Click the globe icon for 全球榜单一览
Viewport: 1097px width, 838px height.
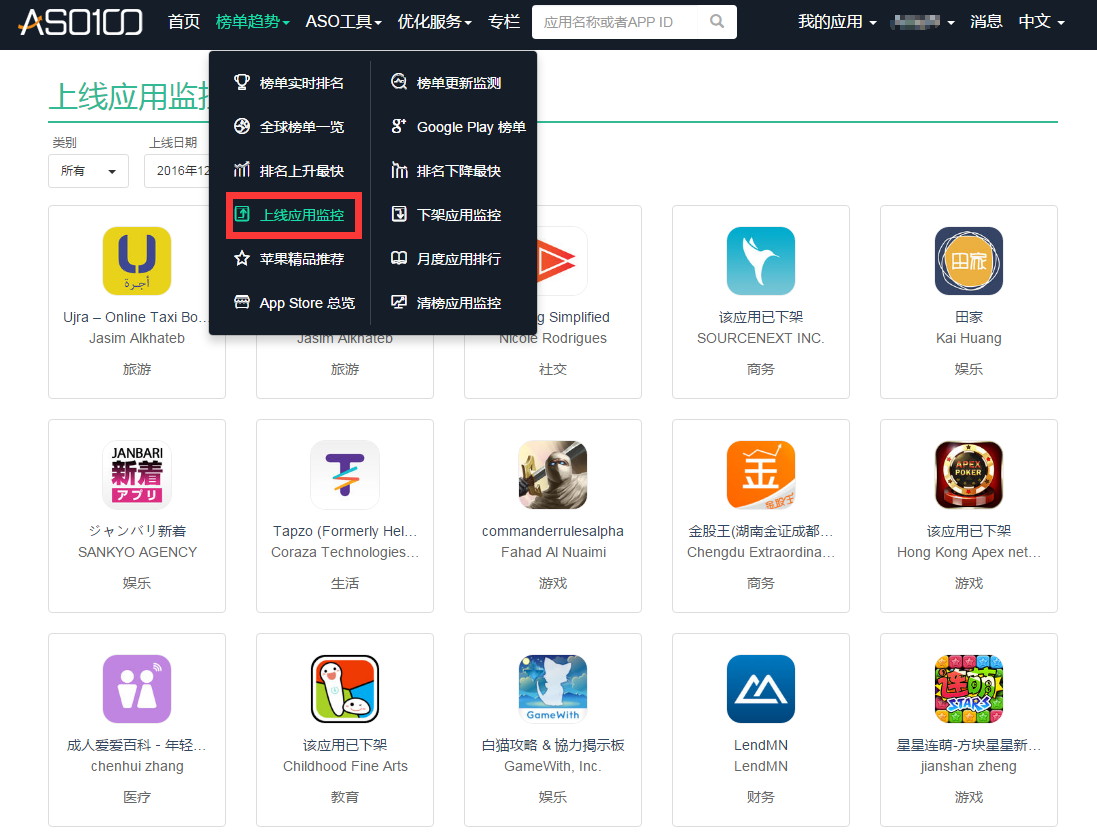pyautogui.click(x=242, y=127)
